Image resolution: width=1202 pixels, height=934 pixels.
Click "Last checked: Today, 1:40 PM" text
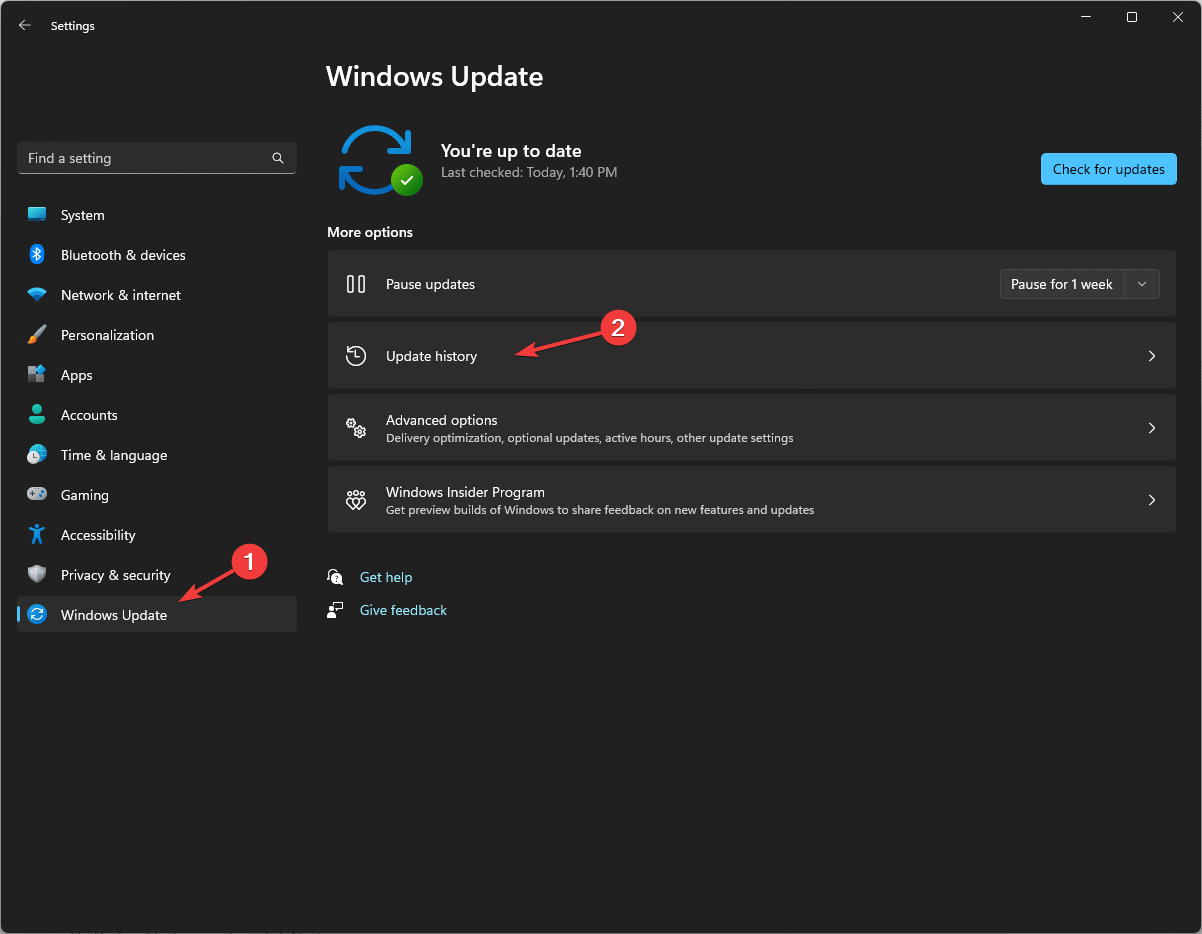point(529,172)
